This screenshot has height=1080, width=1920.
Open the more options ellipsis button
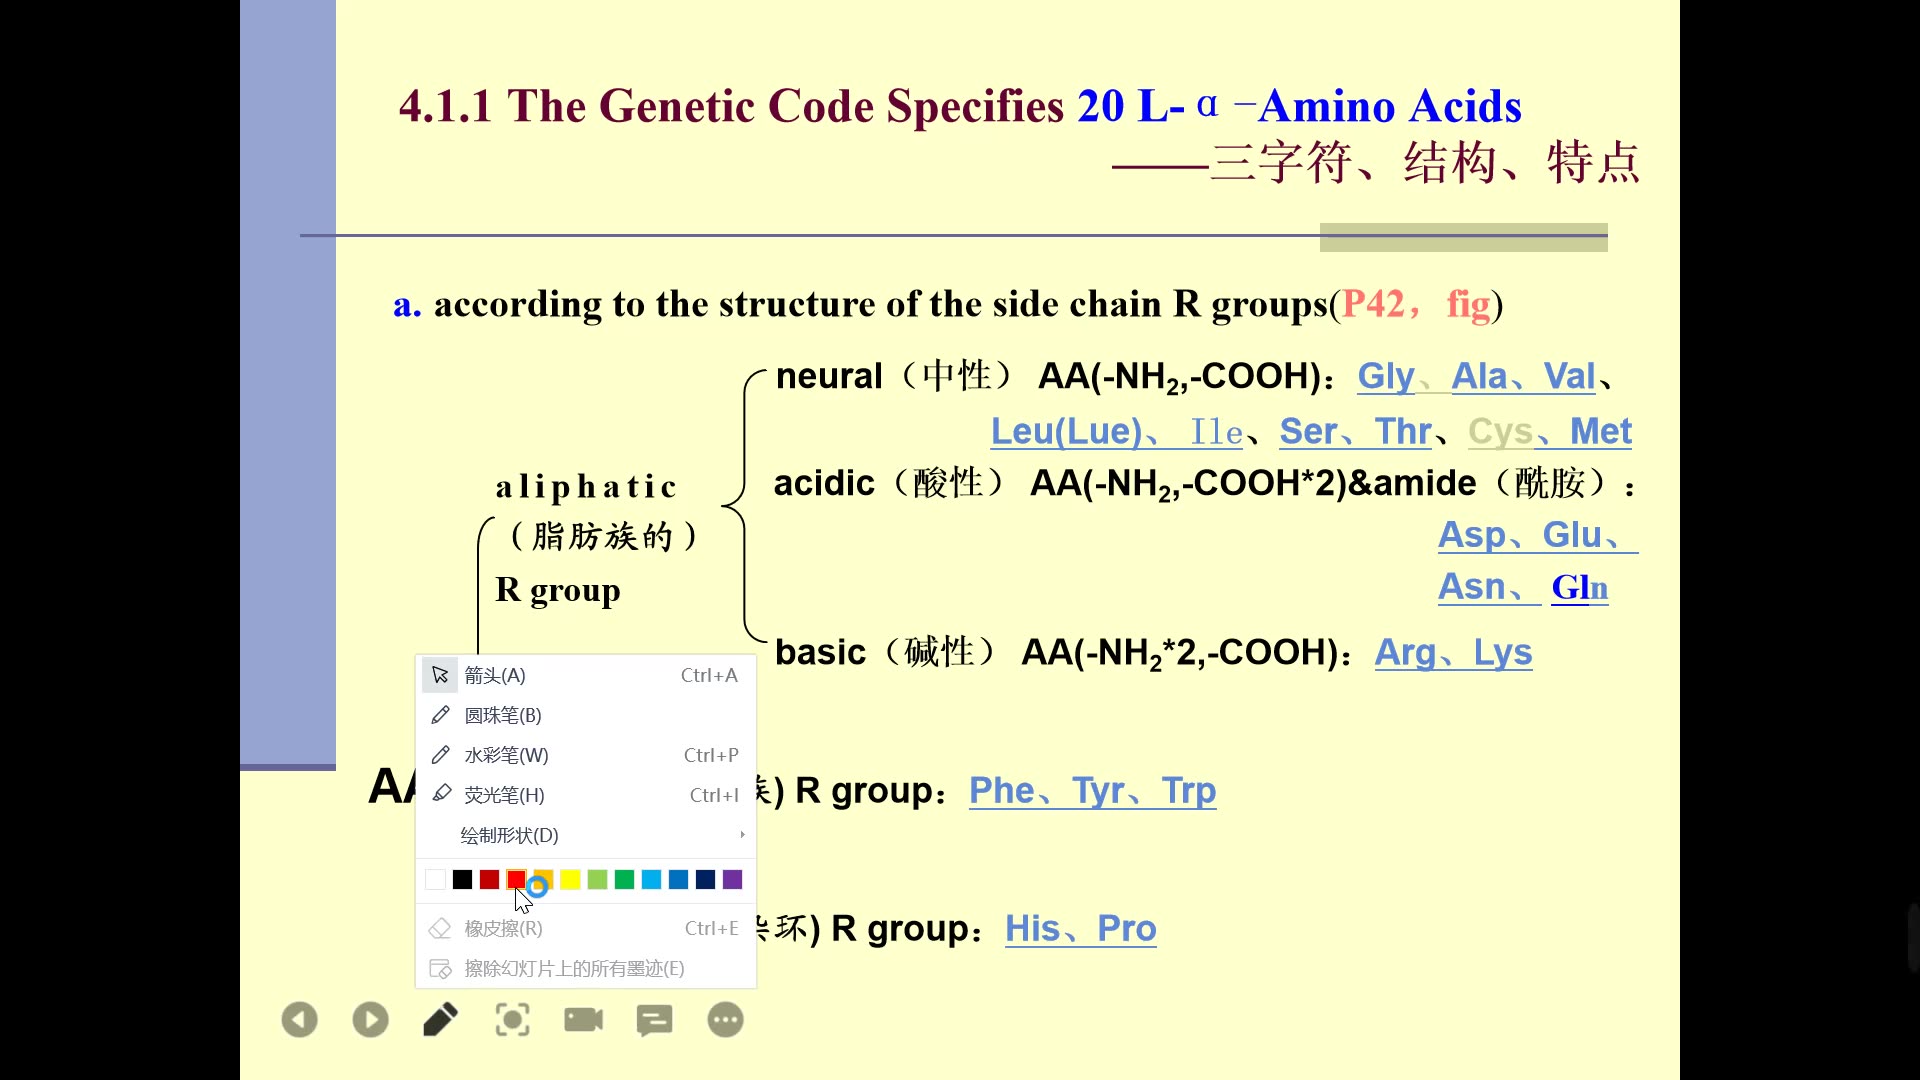(725, 1020)
